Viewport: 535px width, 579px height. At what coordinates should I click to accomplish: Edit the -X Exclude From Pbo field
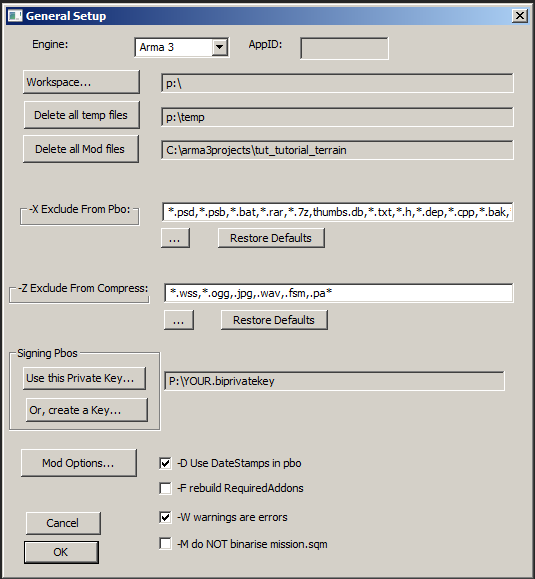pos(337,212)
